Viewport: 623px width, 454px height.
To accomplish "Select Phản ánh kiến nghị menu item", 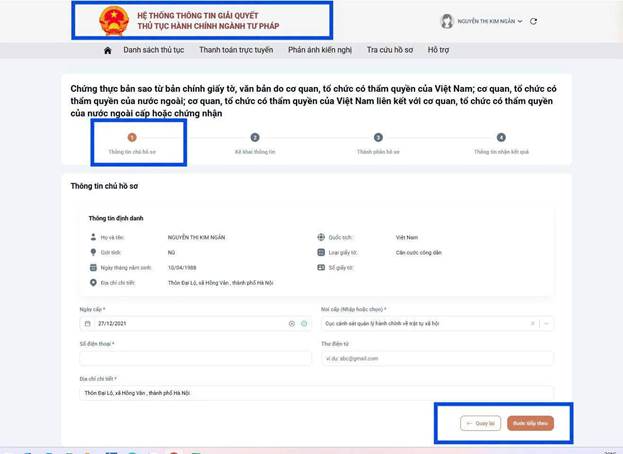I will (x=320, y=50).
